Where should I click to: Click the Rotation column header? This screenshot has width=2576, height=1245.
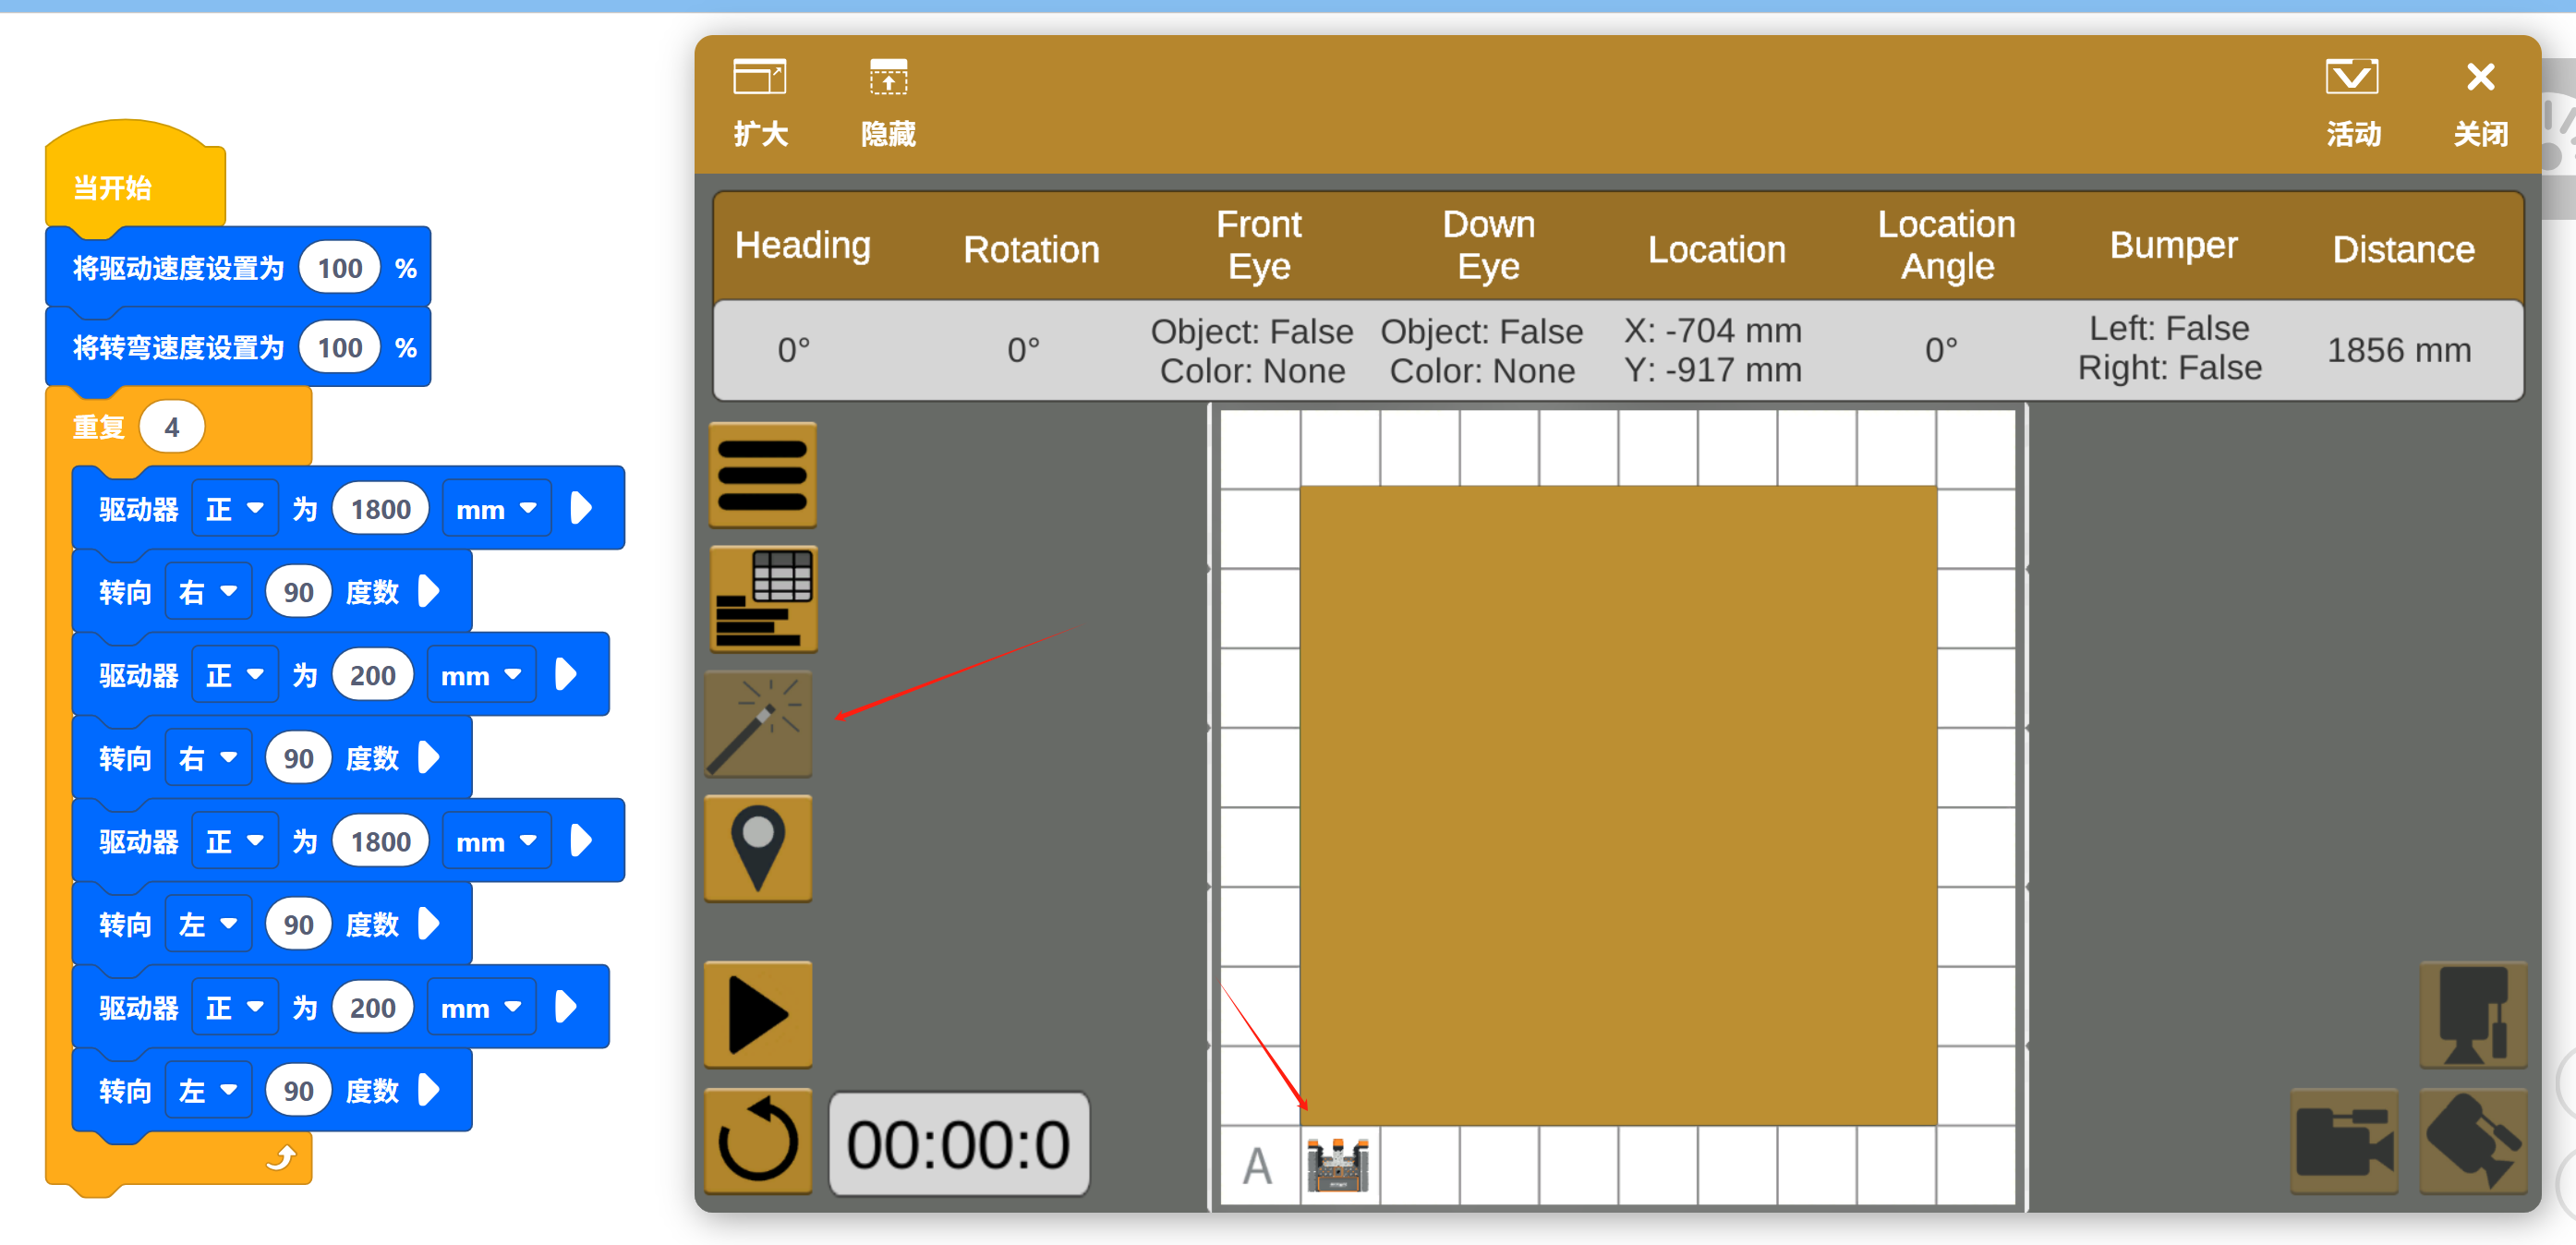coord(1031,249)
